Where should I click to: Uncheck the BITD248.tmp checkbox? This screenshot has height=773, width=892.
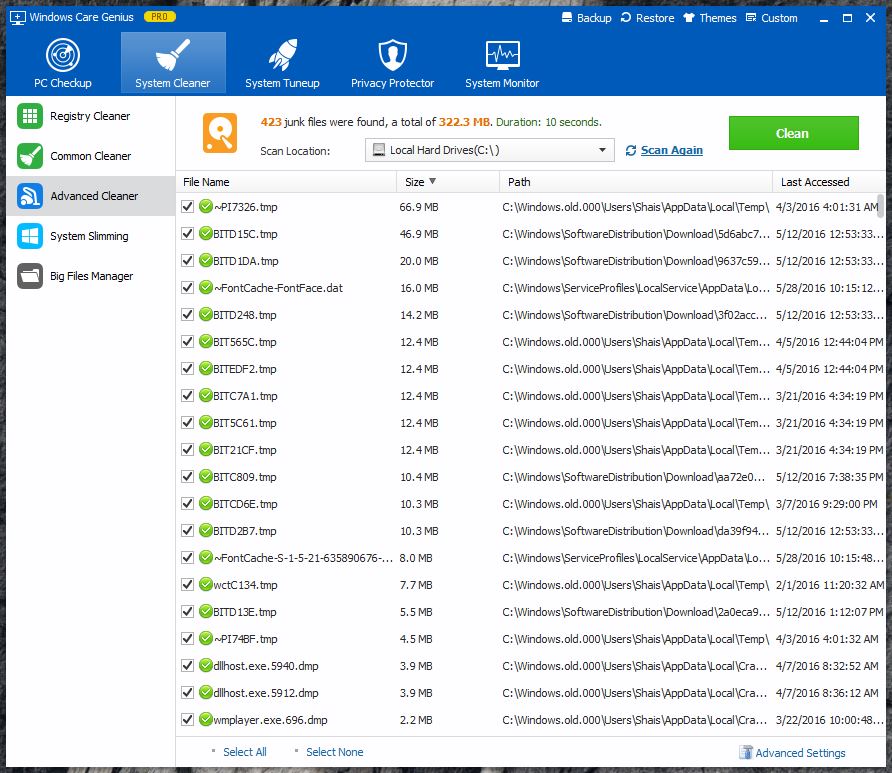click(x=187, y=315)
